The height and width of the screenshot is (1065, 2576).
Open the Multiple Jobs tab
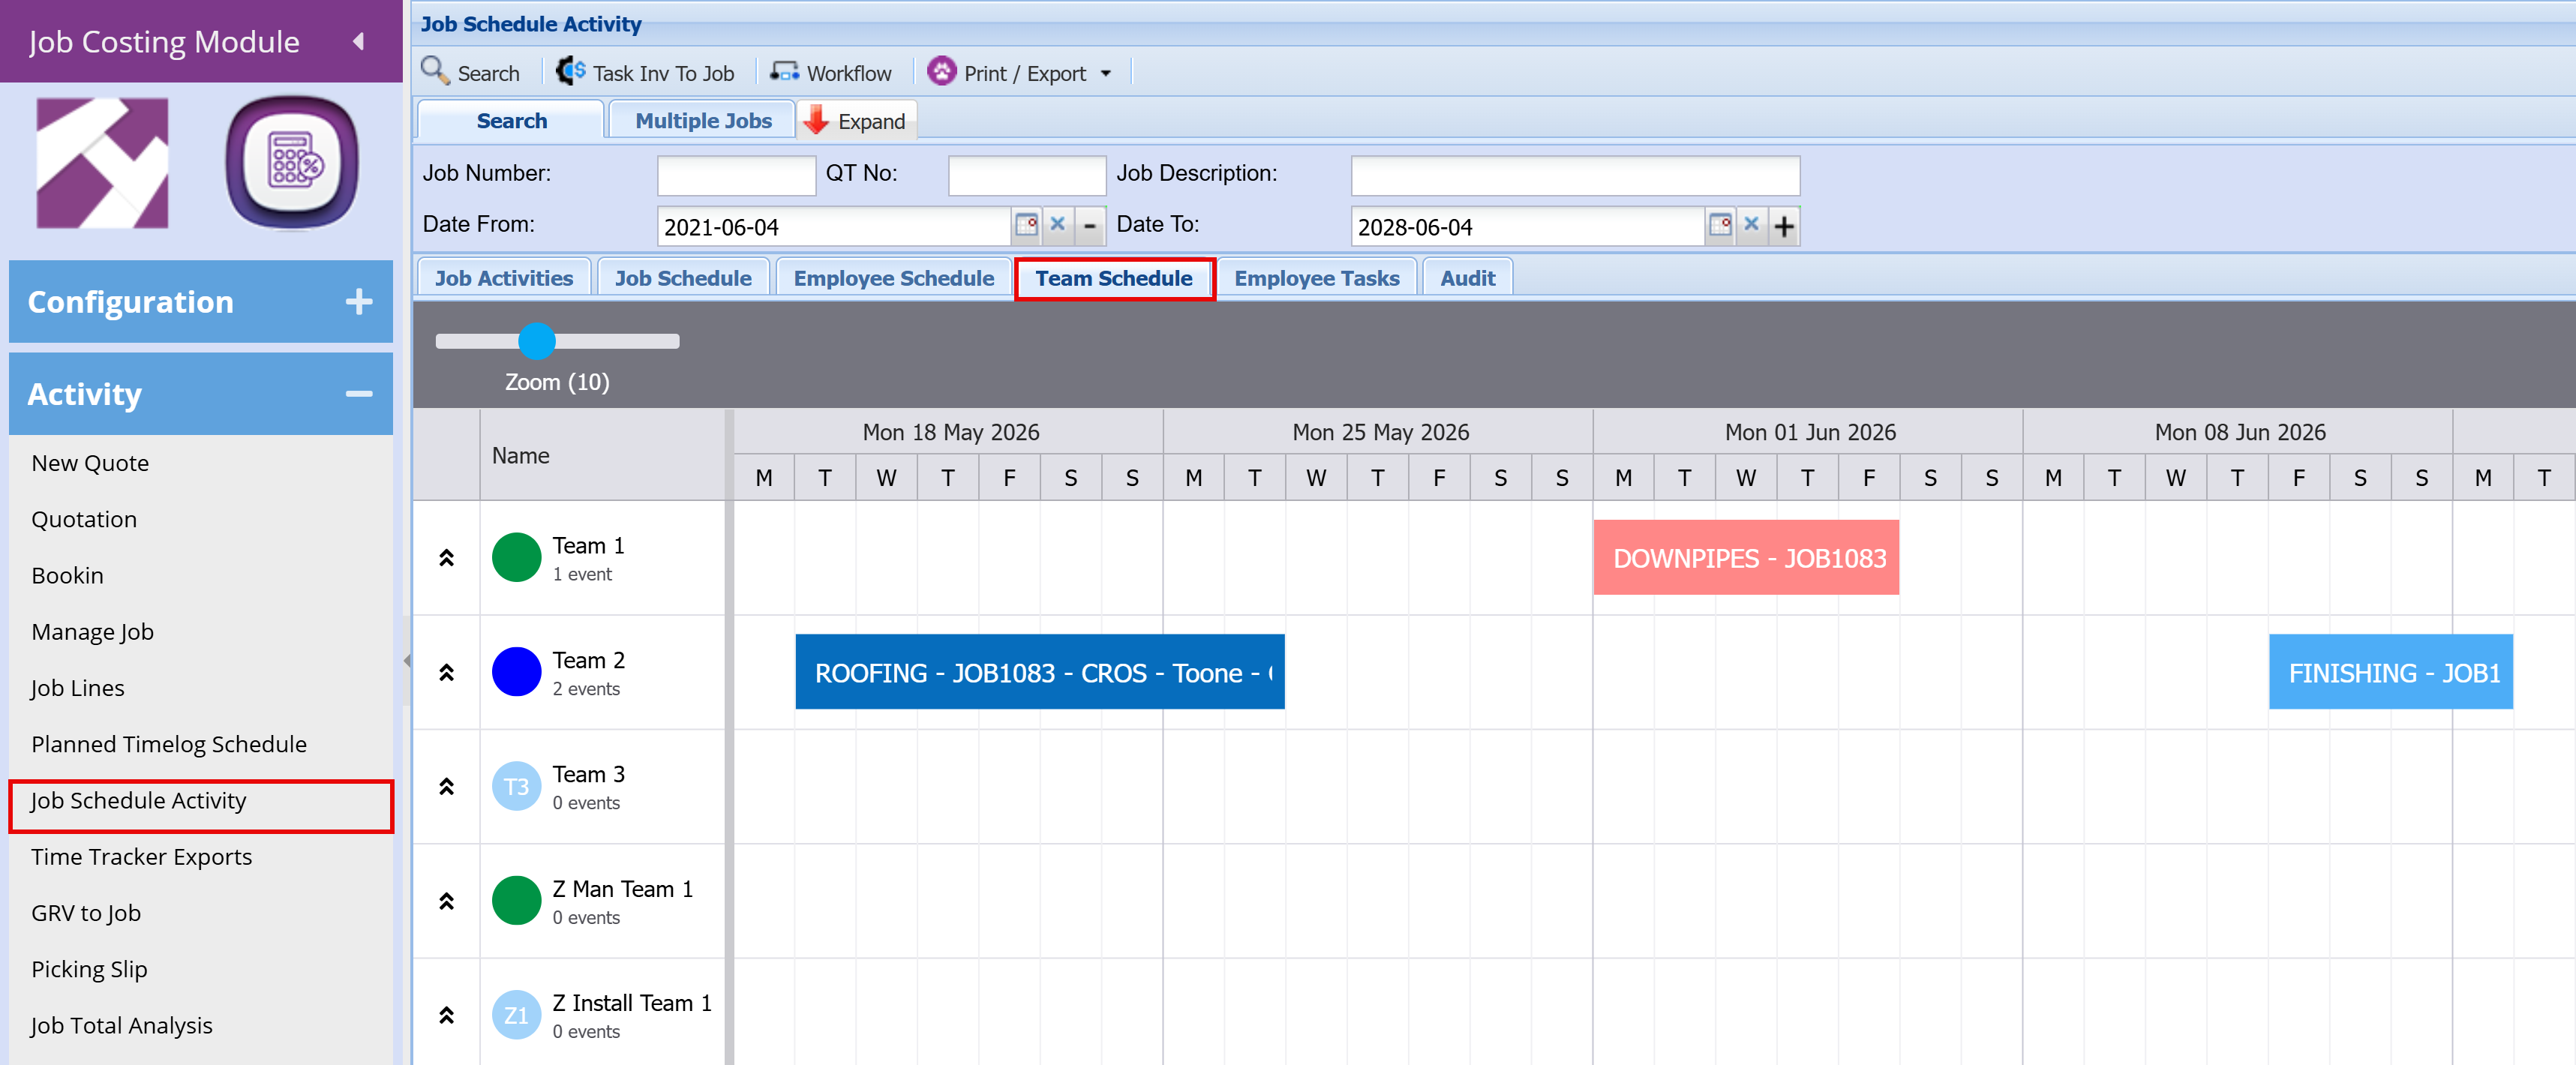coord(703,120)
